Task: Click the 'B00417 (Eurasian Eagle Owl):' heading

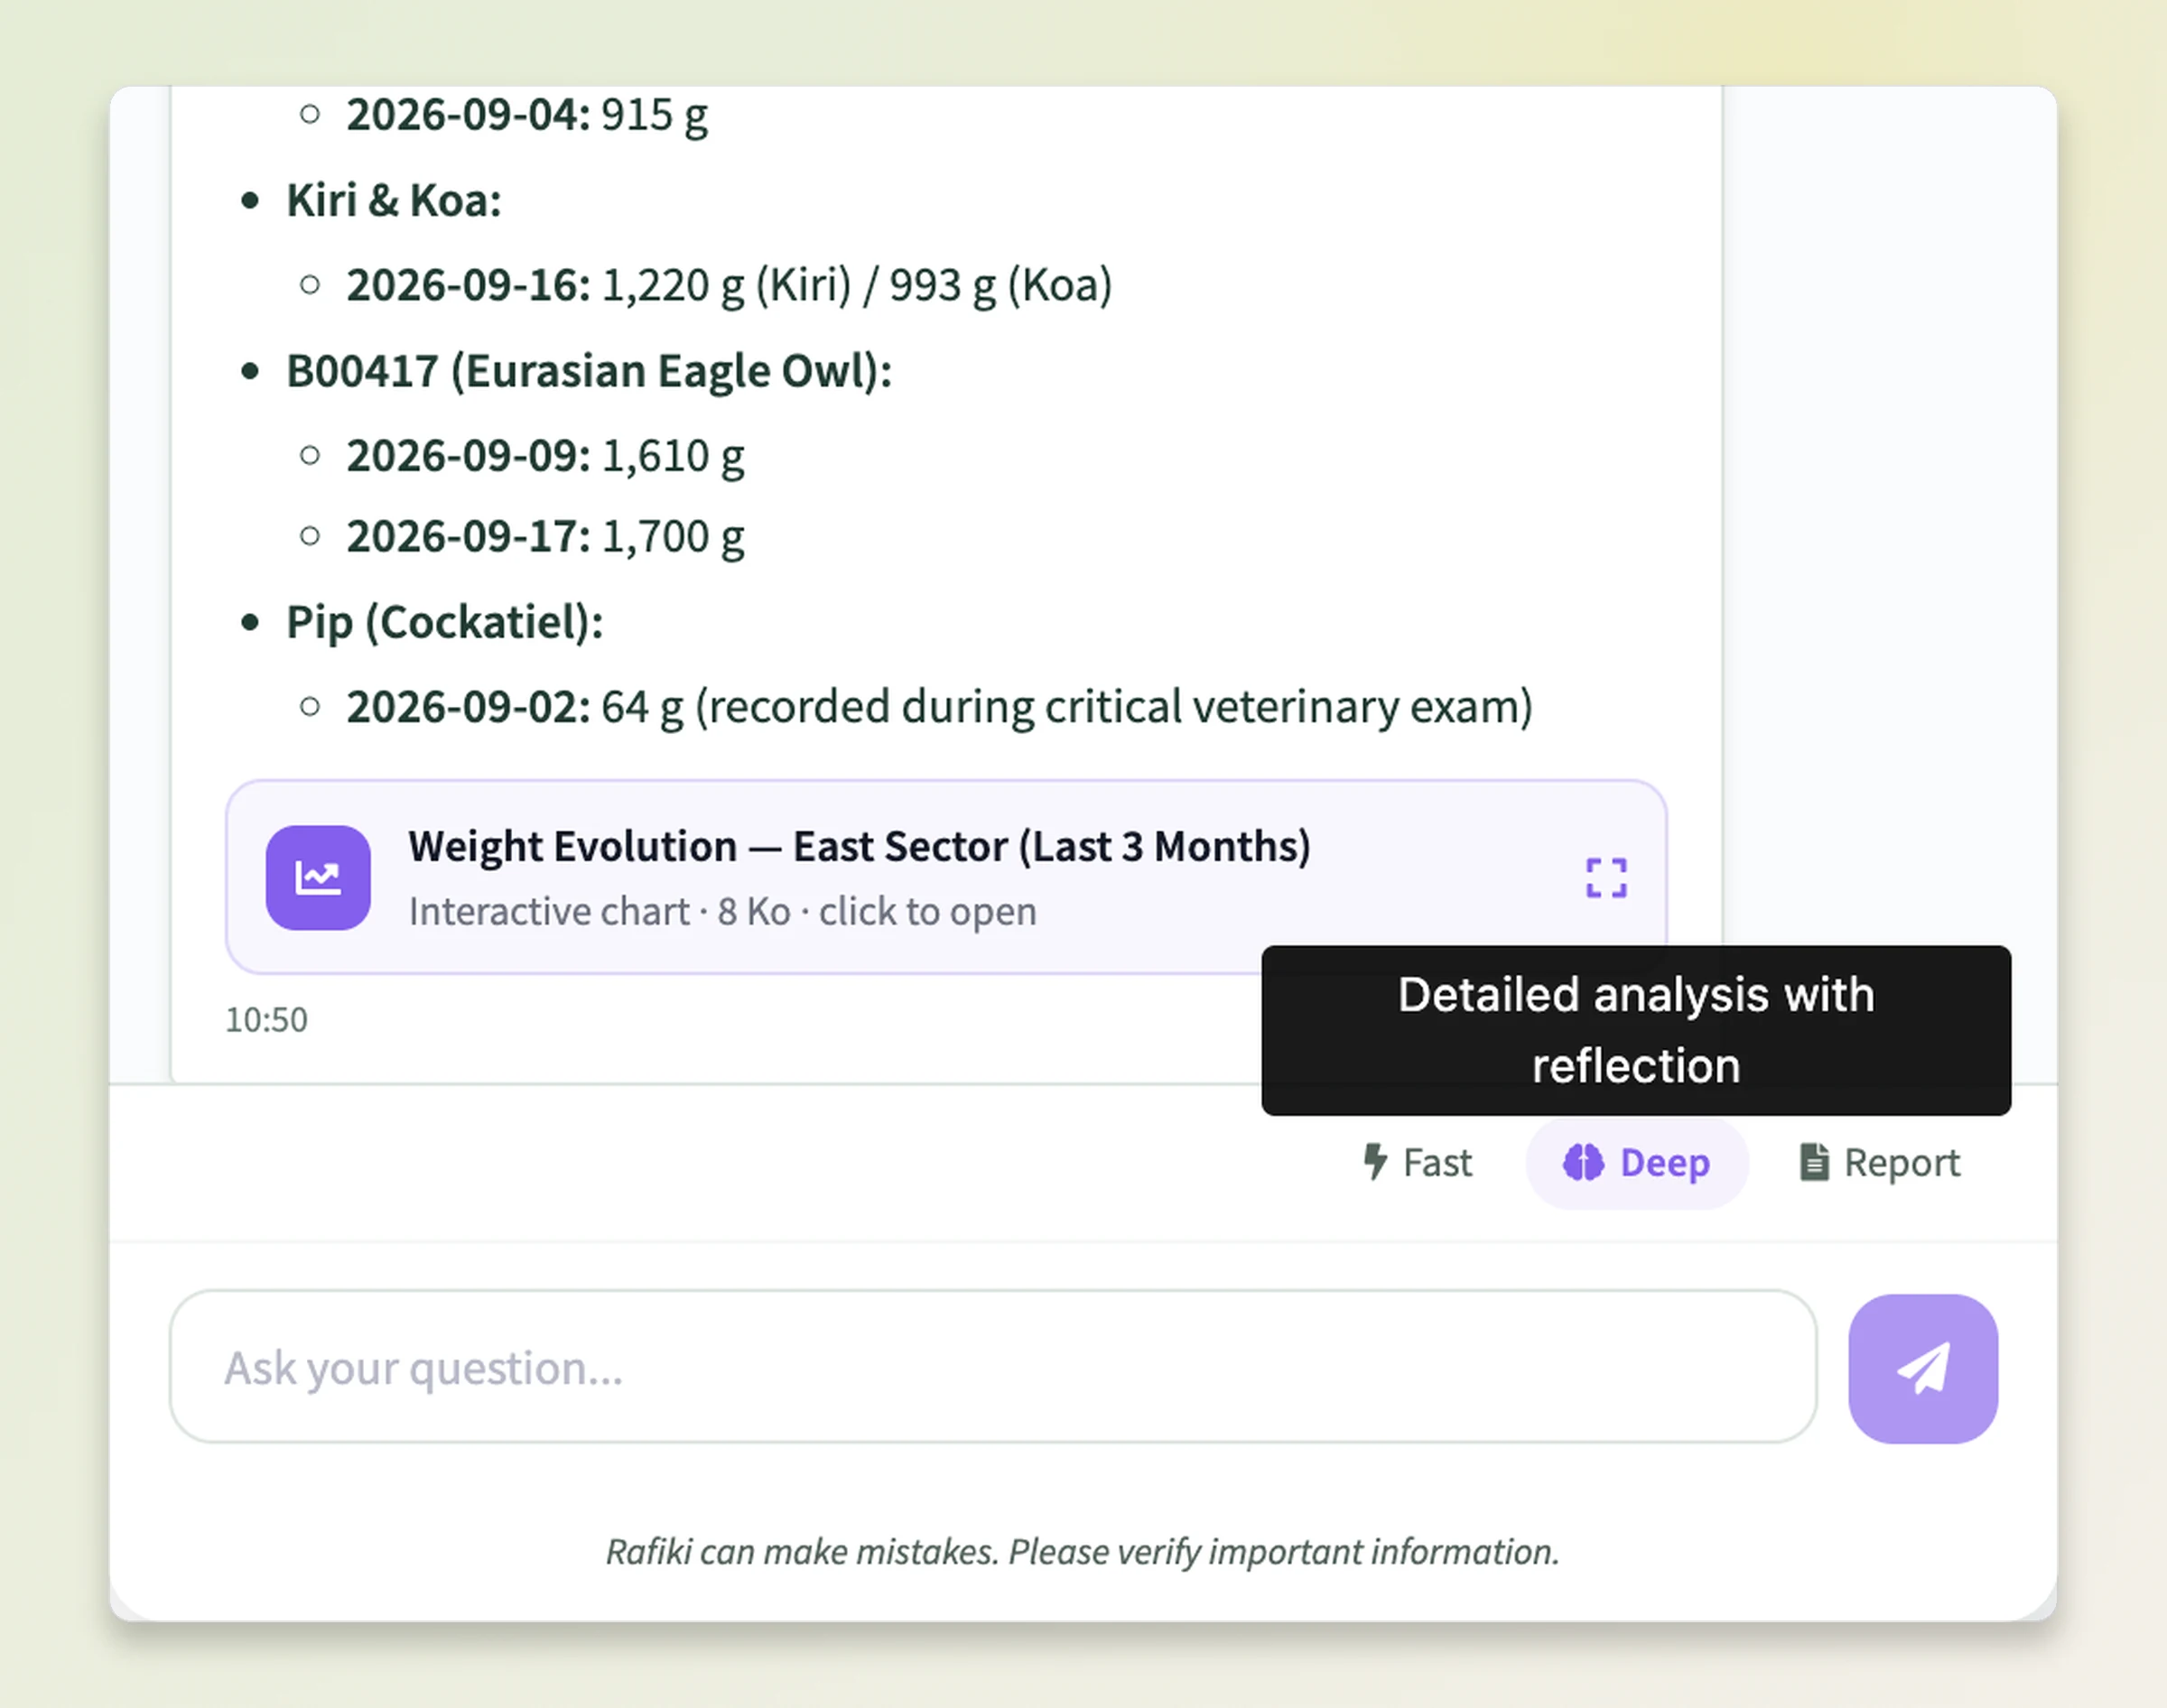Action: [589, 371]
